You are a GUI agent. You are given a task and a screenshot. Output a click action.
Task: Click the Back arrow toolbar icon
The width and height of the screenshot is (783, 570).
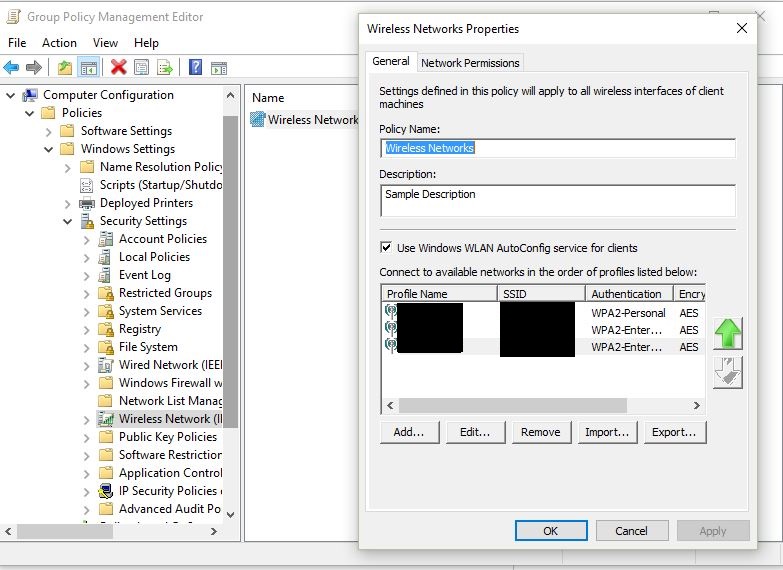tap(11, 67)
